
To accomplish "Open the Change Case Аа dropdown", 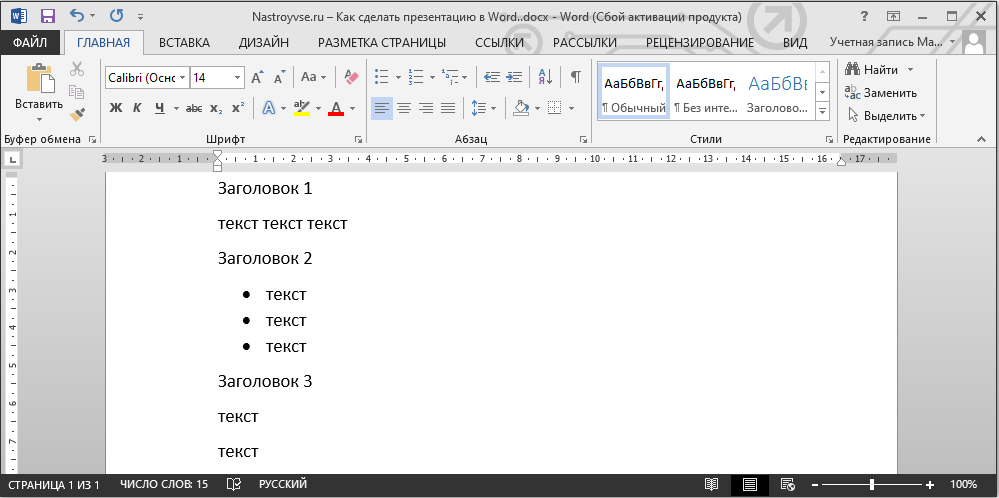I will pyautogui.click(x=313, y=78).
